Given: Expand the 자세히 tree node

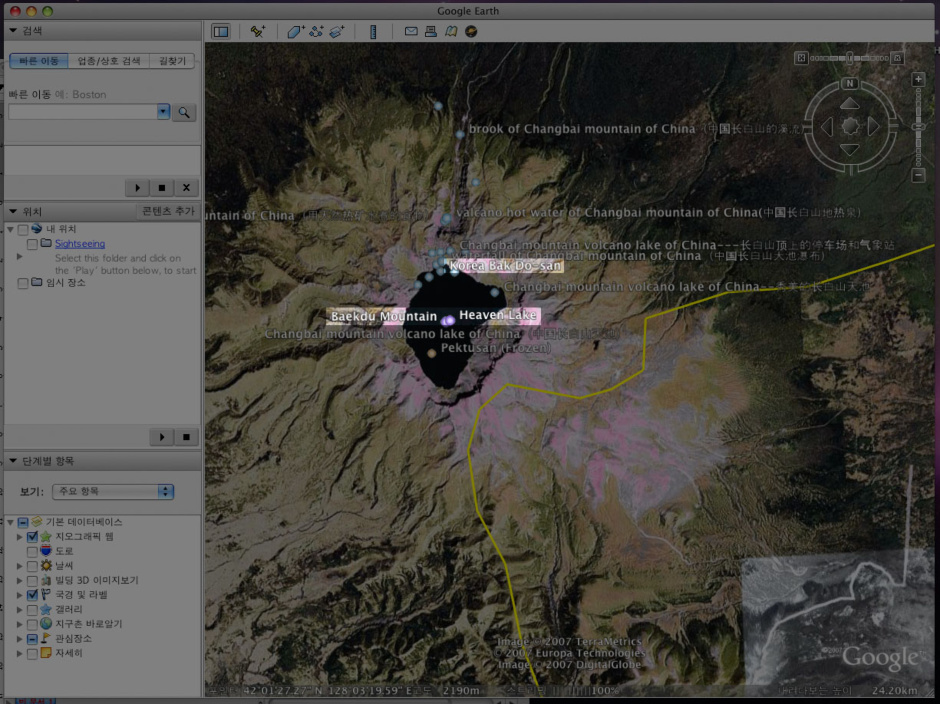Looking at the screenshot, I should tap(20, 653).
